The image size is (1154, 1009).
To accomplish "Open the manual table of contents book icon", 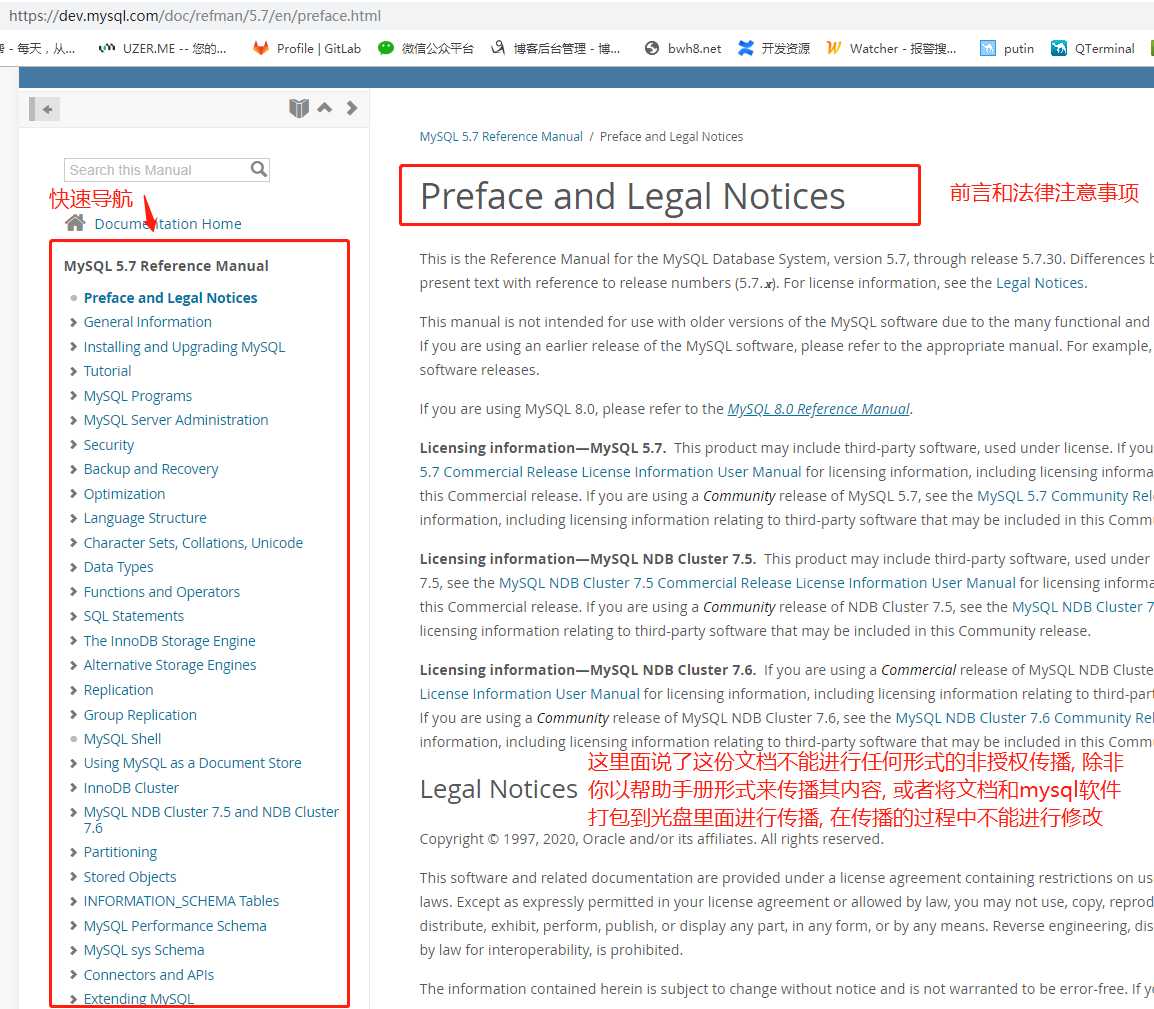I will pyautogui.click(x=299, y=108).
